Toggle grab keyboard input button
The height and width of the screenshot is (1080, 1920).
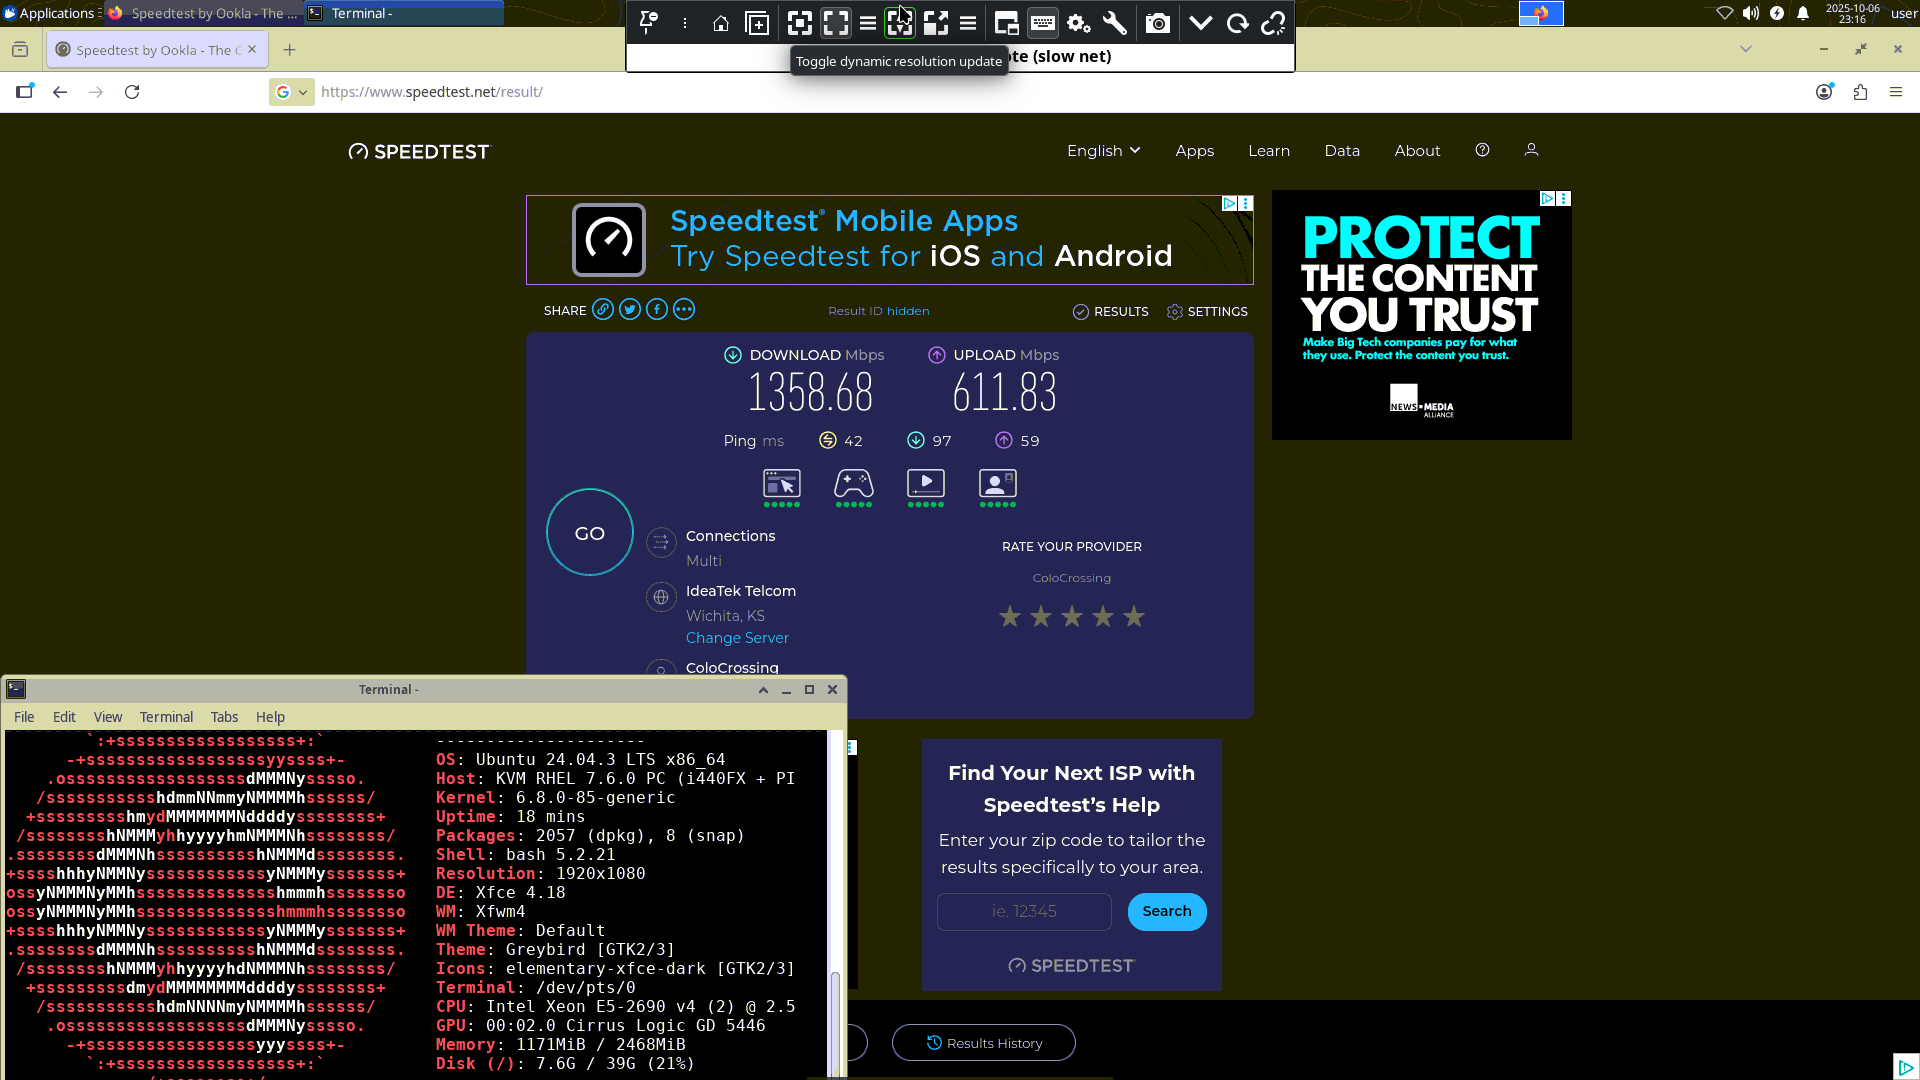(x=1042, y=24)
